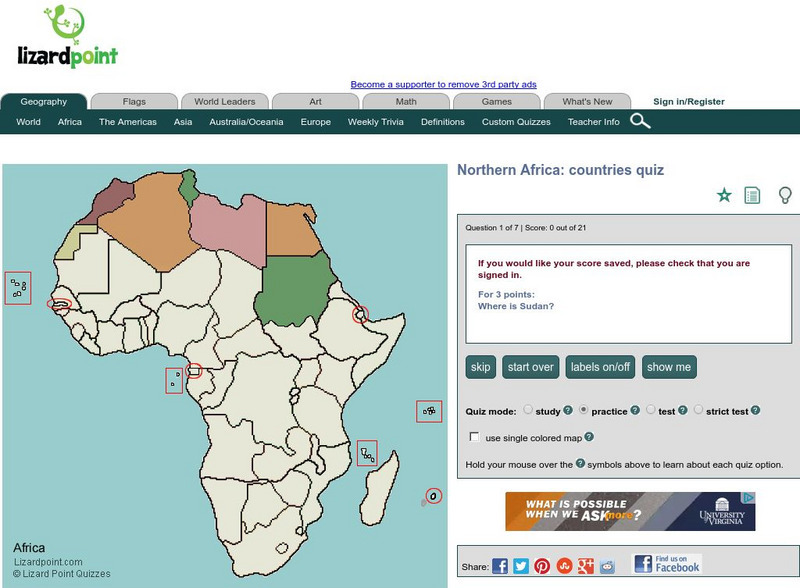Open the search magnifier icon
The height and width of the screenshot is (588, 800).
tap(640, 121)
